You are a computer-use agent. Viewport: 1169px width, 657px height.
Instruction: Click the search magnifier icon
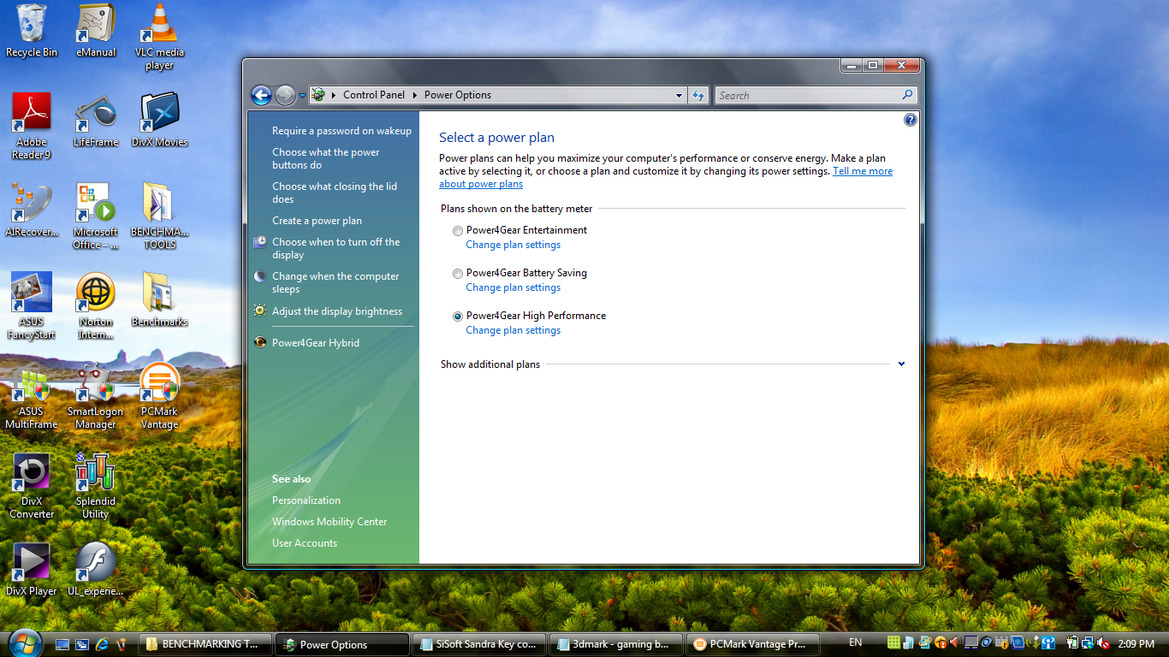tap(907, 95)
